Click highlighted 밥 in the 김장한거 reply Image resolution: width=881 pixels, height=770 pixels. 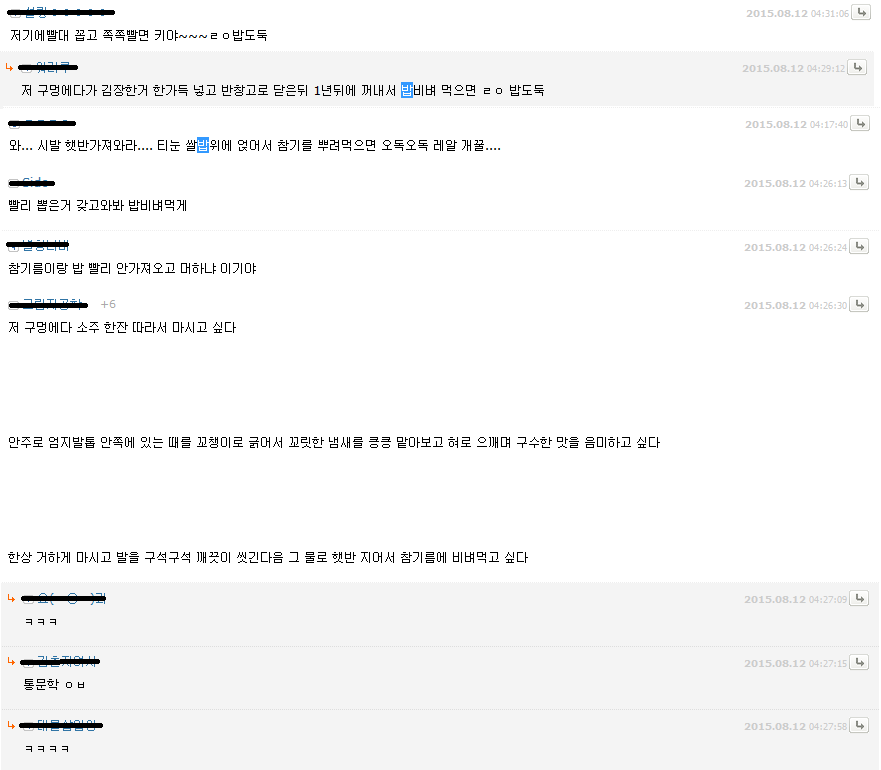coord(407,90)
